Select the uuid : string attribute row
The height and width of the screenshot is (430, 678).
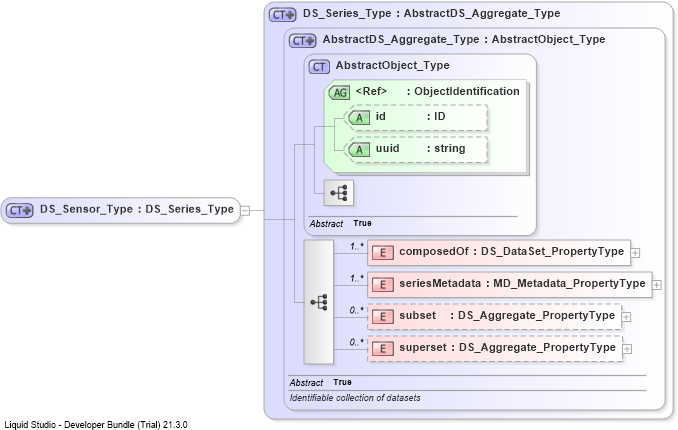tap(418, 149)
